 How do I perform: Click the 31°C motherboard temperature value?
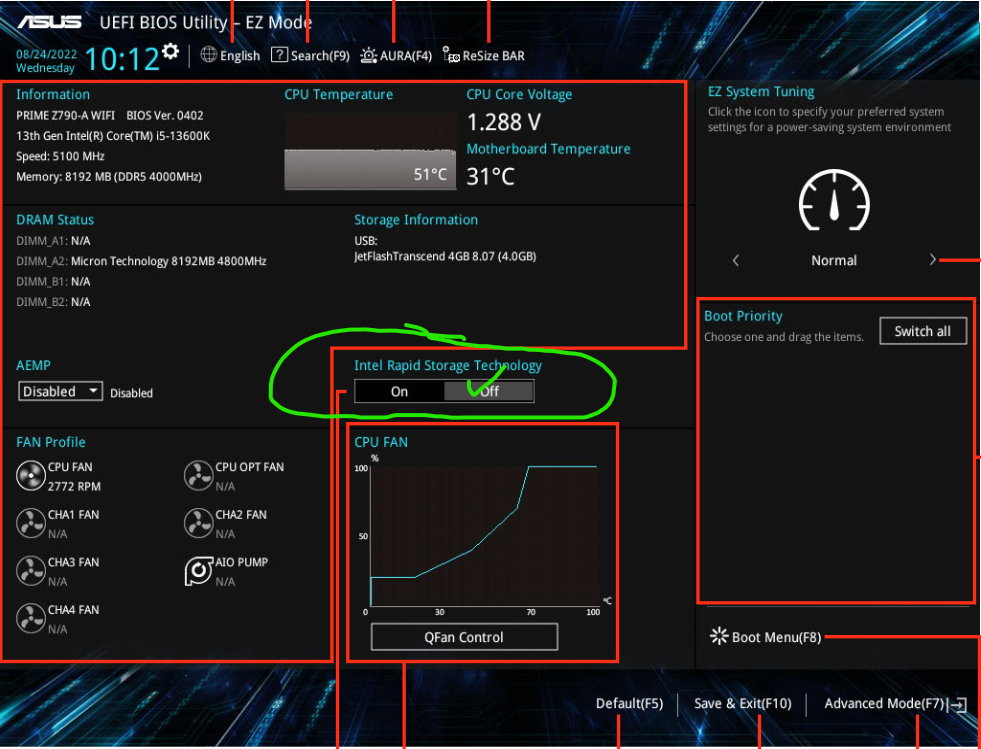490,176
